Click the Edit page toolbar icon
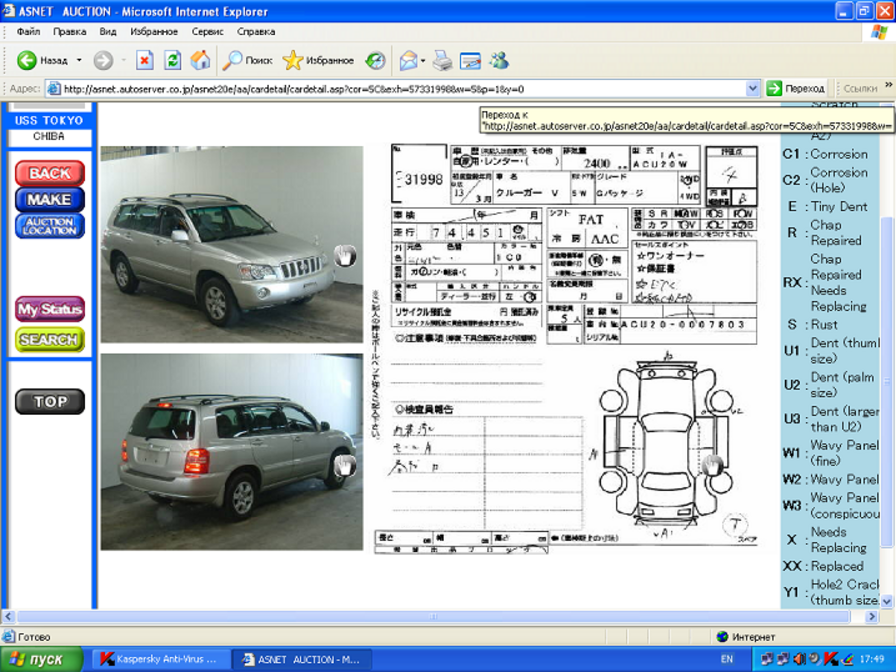This screenshot has width=896, height=672. pyautogui.click(x=470, y=60)
